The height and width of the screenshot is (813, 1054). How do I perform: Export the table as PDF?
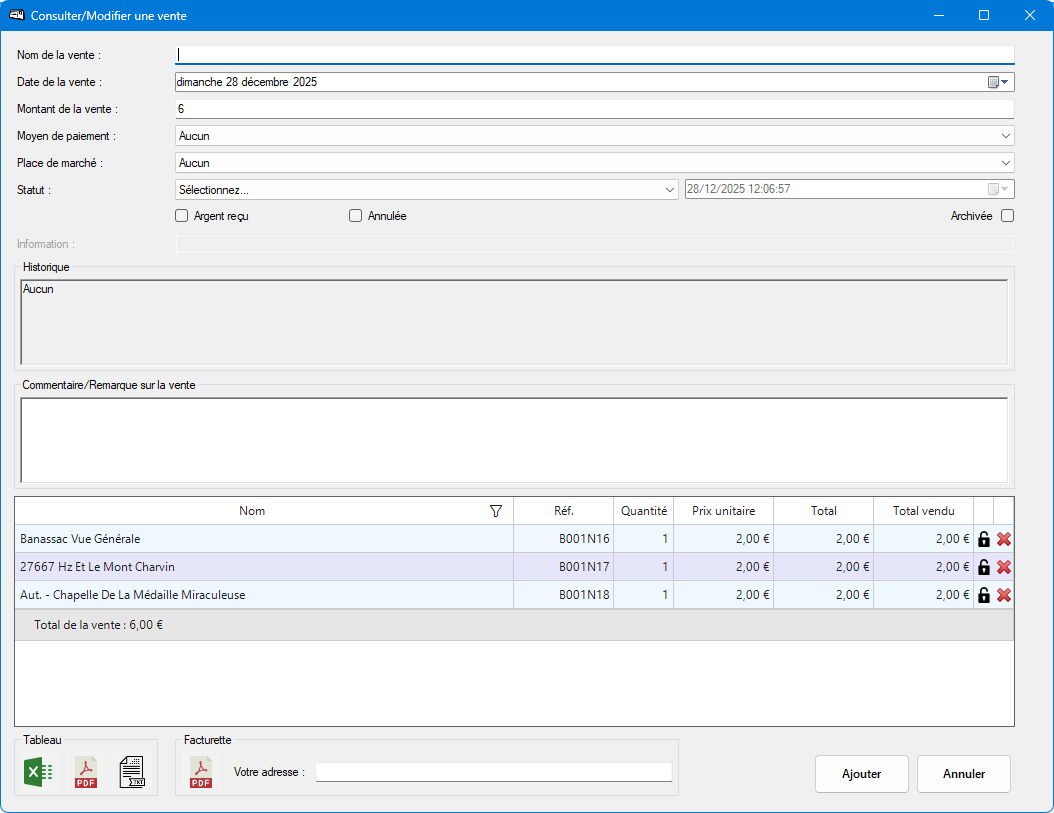86,773
